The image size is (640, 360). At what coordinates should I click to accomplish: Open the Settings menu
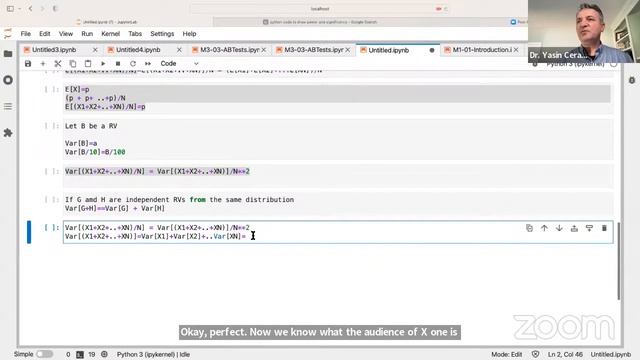[x=162, y=34]
